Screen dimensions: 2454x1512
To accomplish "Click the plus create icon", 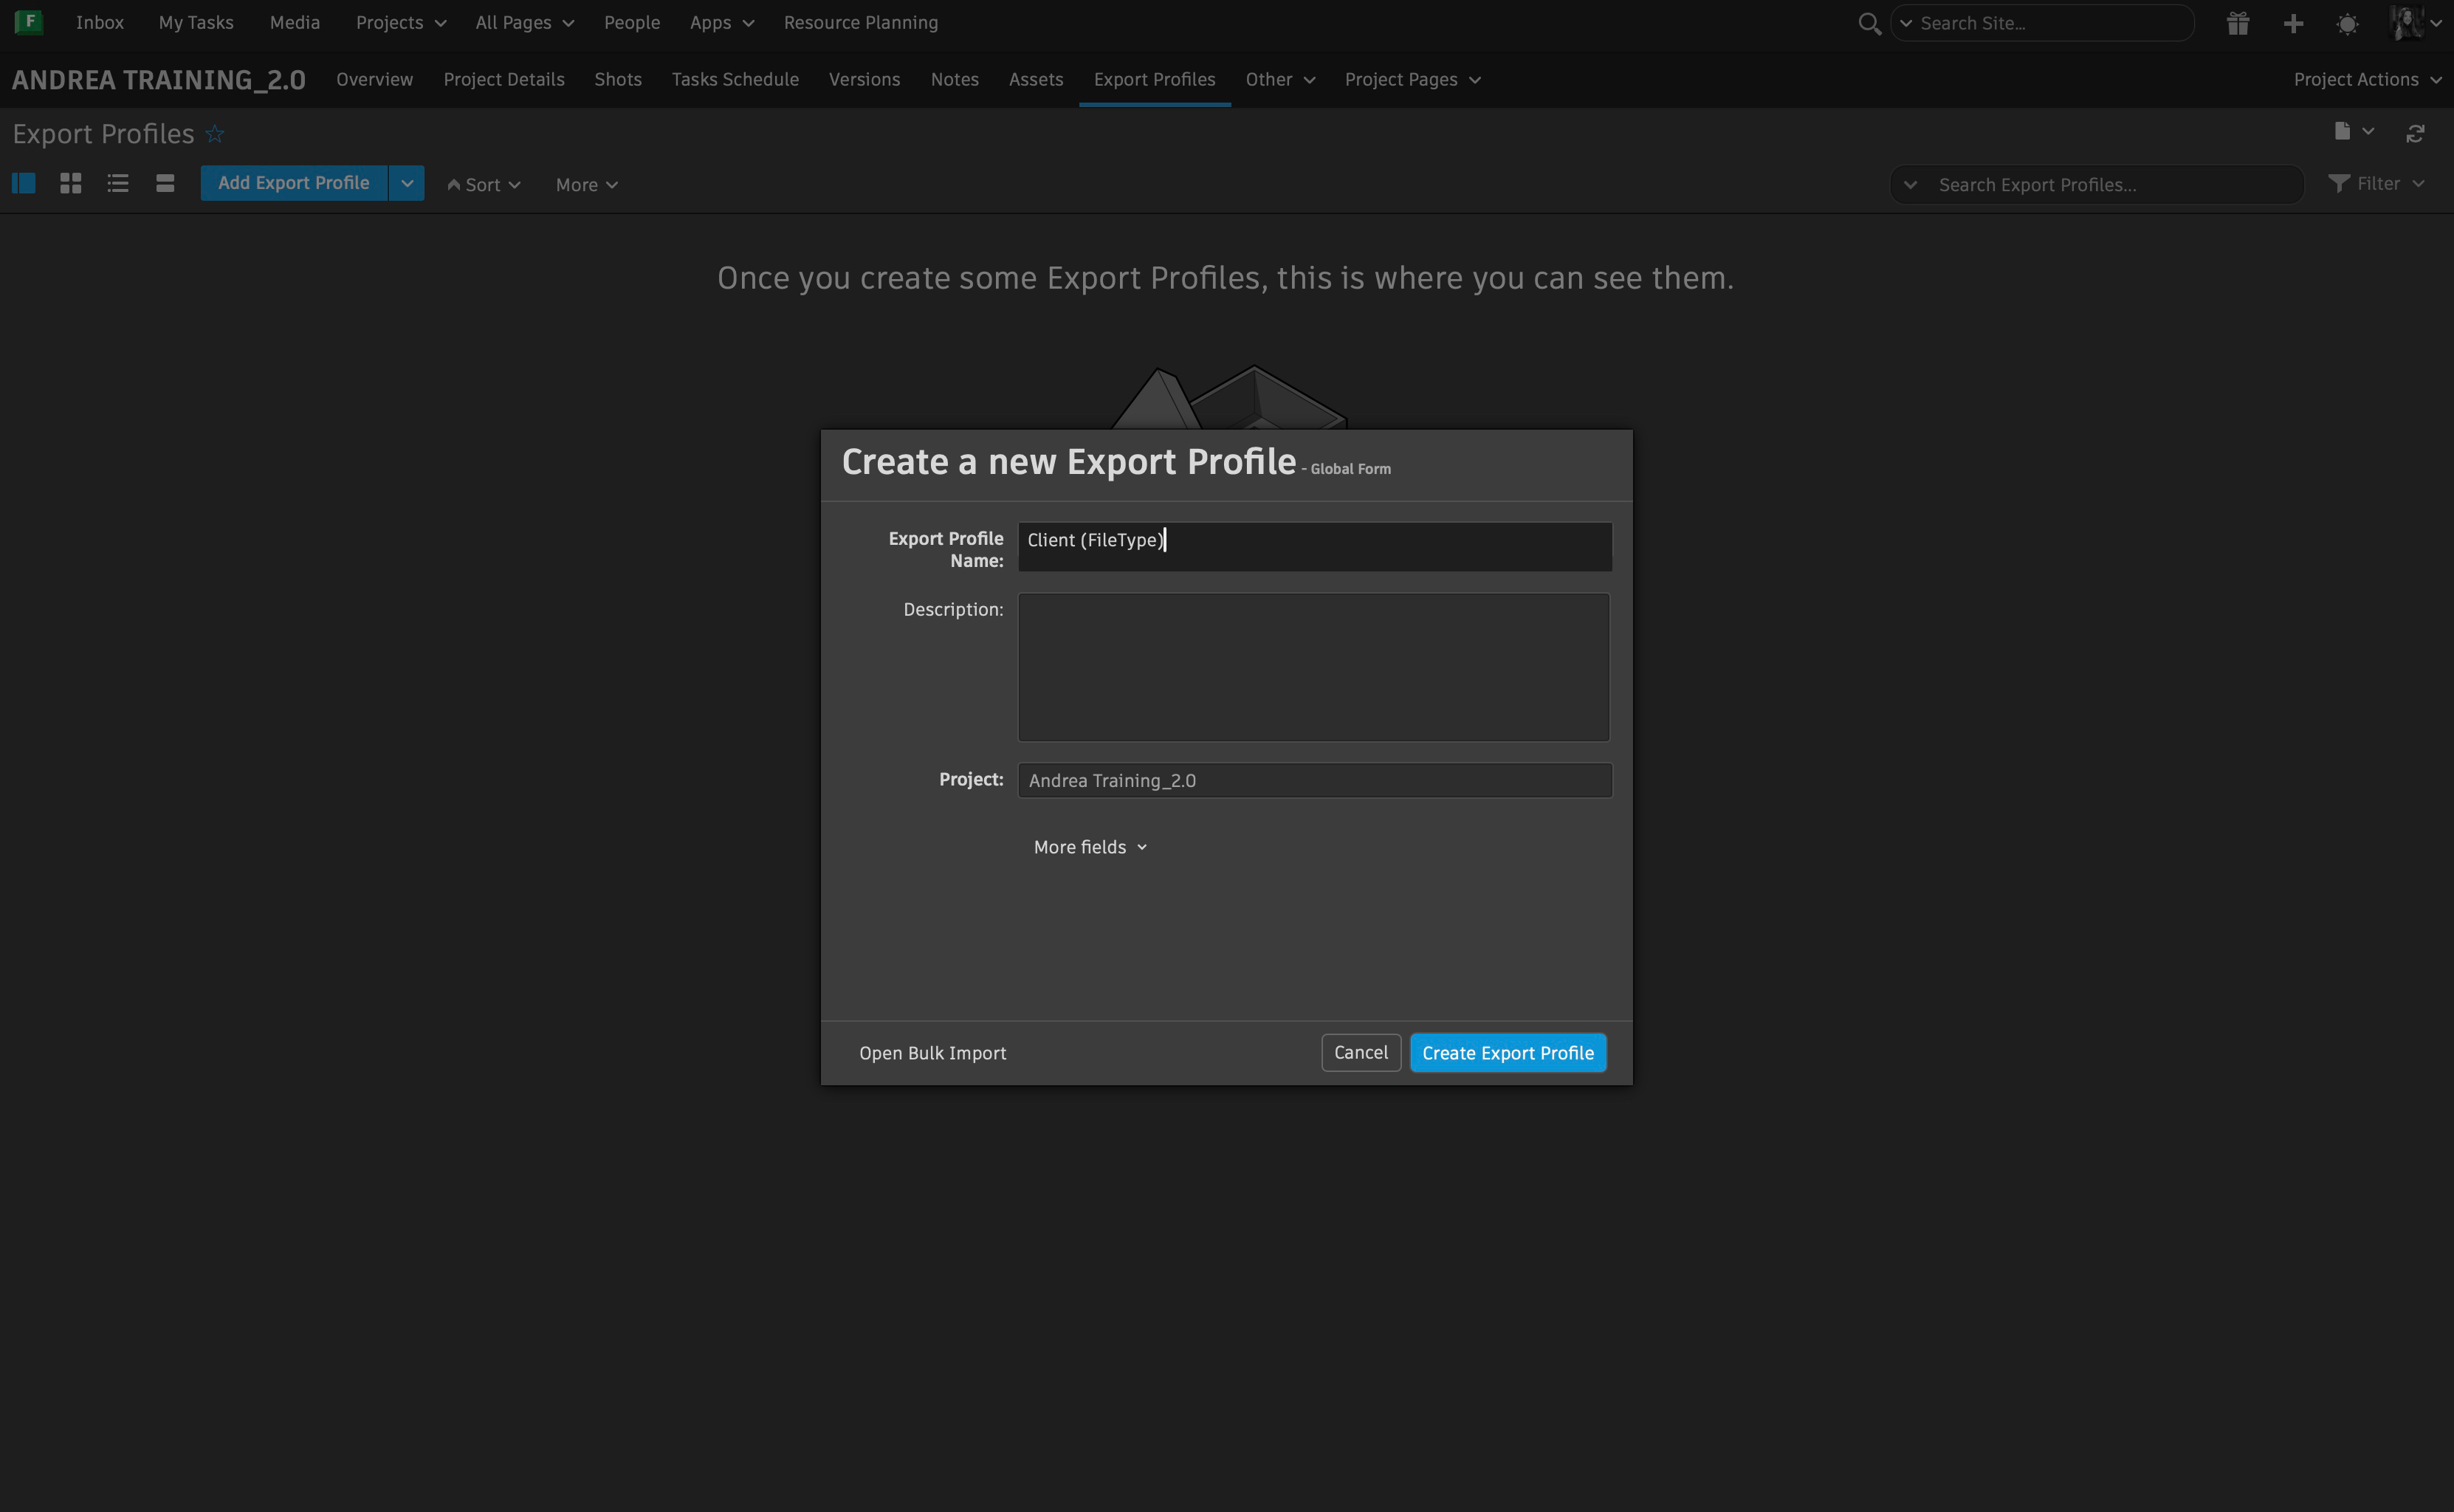I will (x=2293, y=23).
